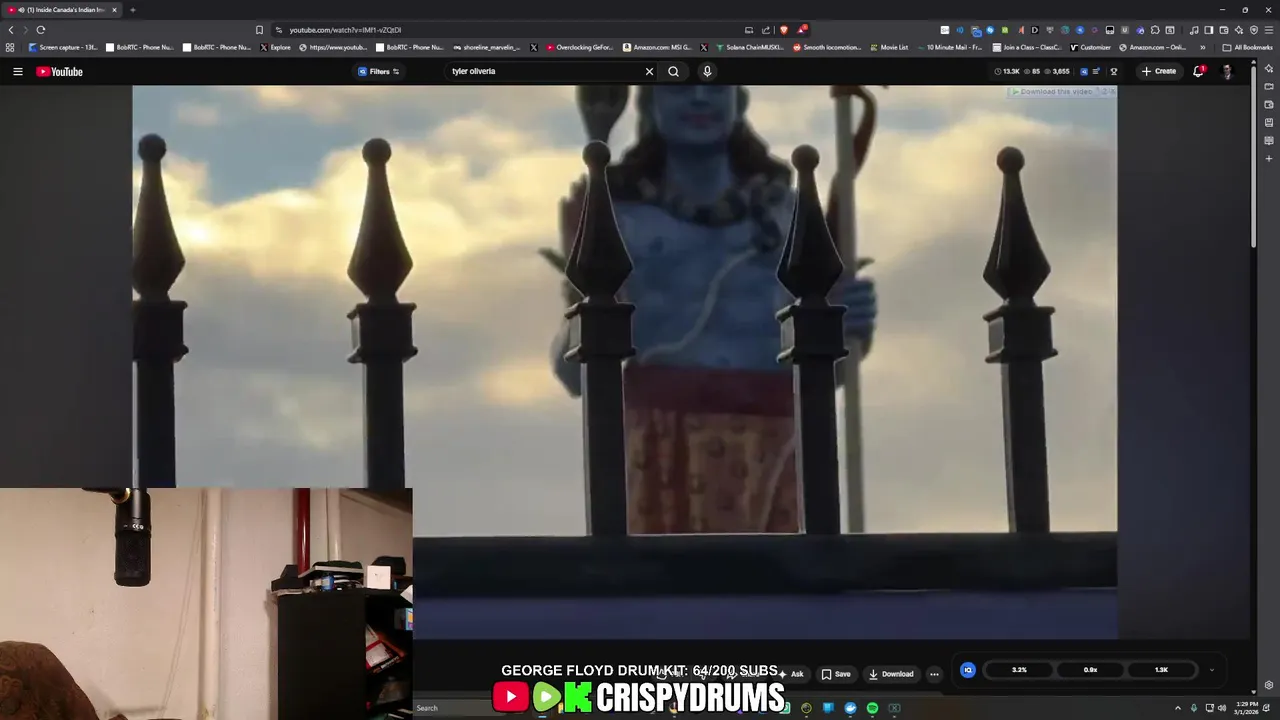Click the 'Download this video' overlay link
This screenshot has height=720, width=1280.
1057,92
